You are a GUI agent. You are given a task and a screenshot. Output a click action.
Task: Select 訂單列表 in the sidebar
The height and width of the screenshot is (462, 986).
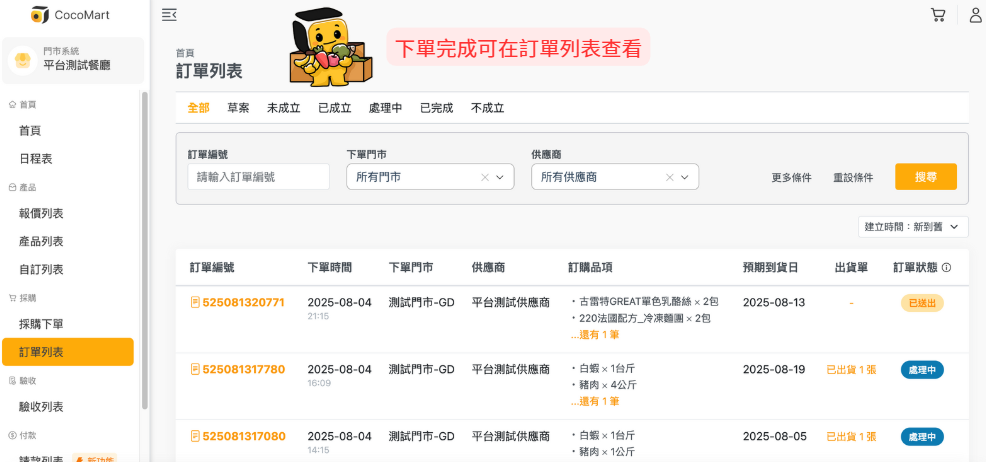point(68,352)
